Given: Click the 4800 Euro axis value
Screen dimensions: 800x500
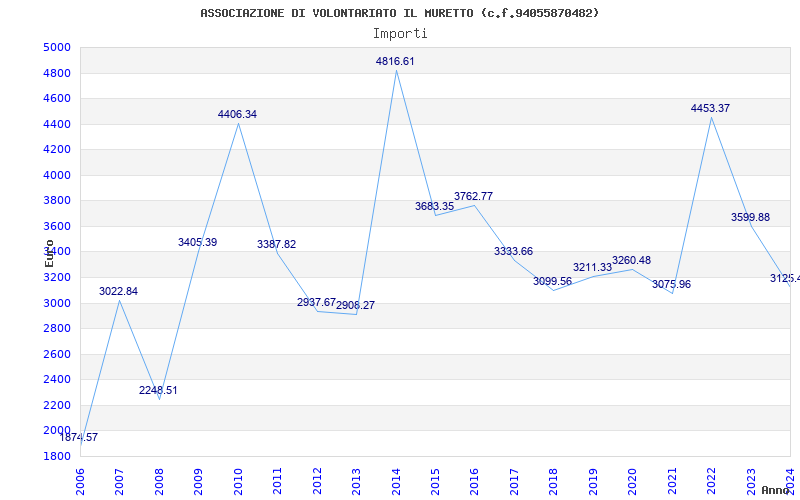Looking at the screenshot, I should click(57, 73).
